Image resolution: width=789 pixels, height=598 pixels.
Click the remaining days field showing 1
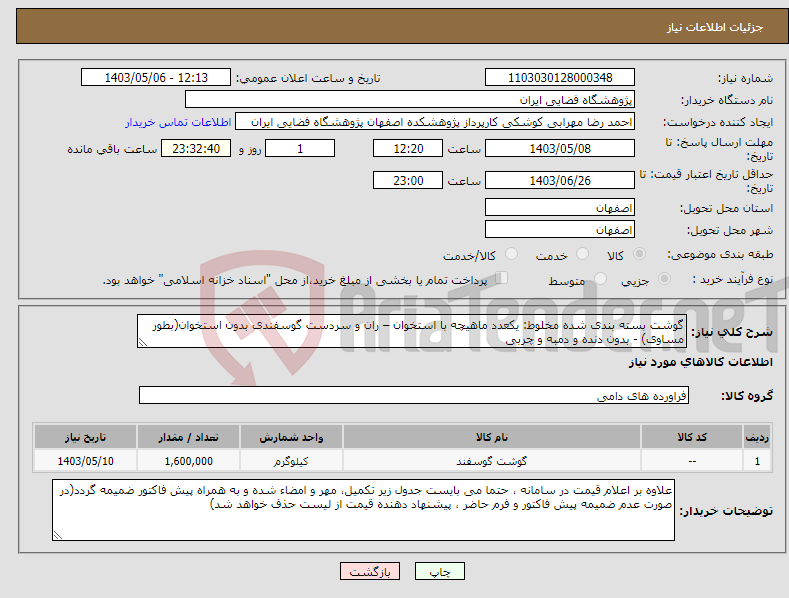(x=300, y=148)
